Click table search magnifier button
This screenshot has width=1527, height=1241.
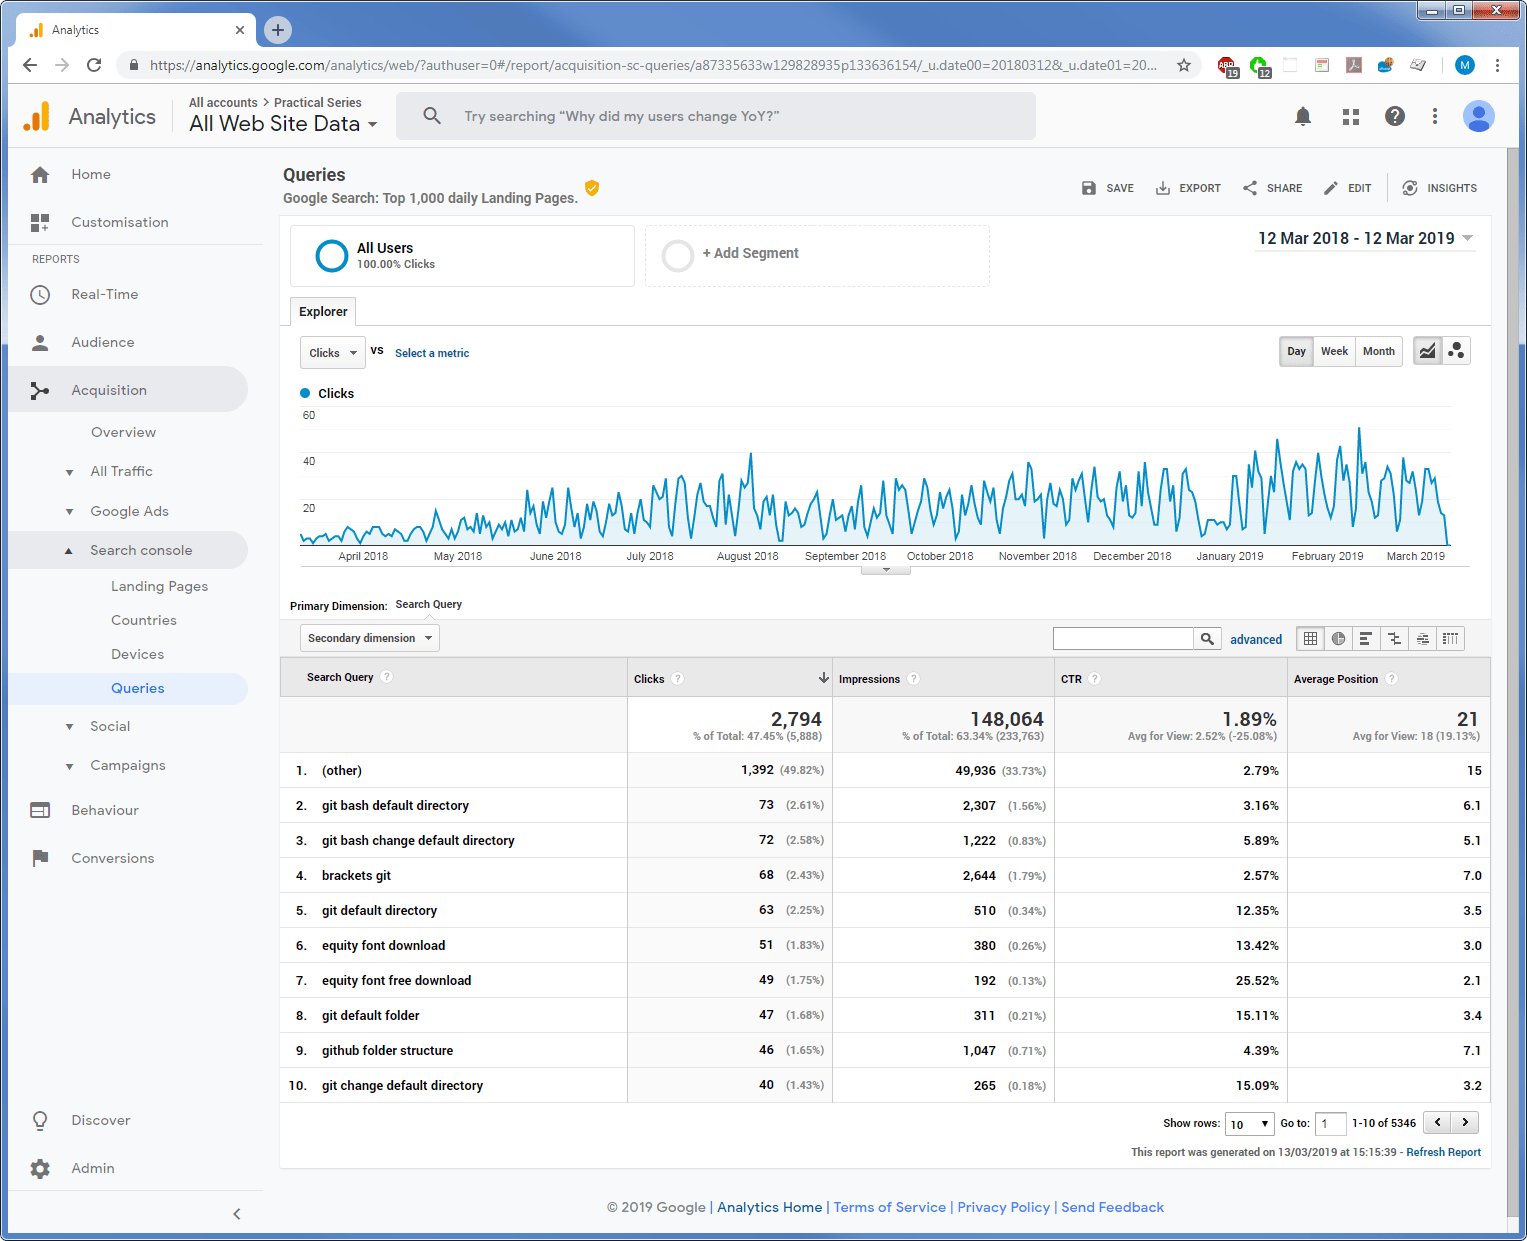1207,639
